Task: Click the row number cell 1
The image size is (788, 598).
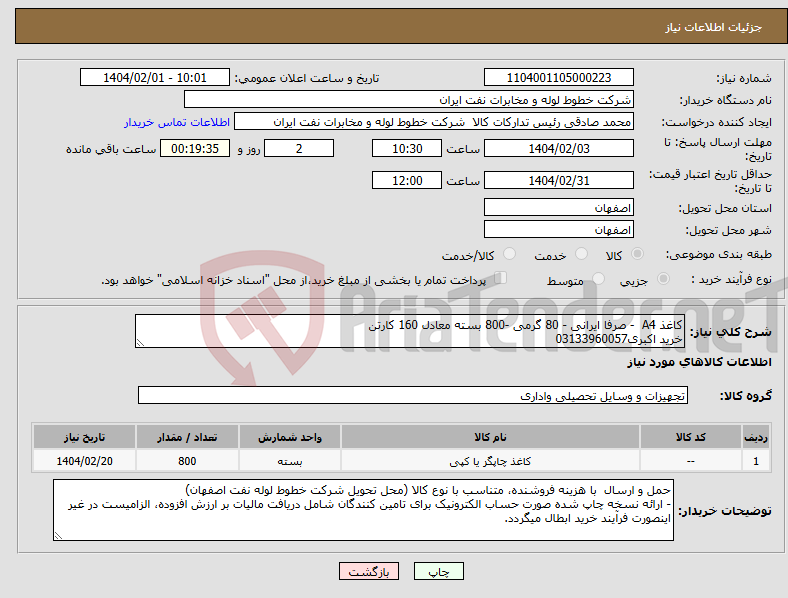Action: [756, 461]
